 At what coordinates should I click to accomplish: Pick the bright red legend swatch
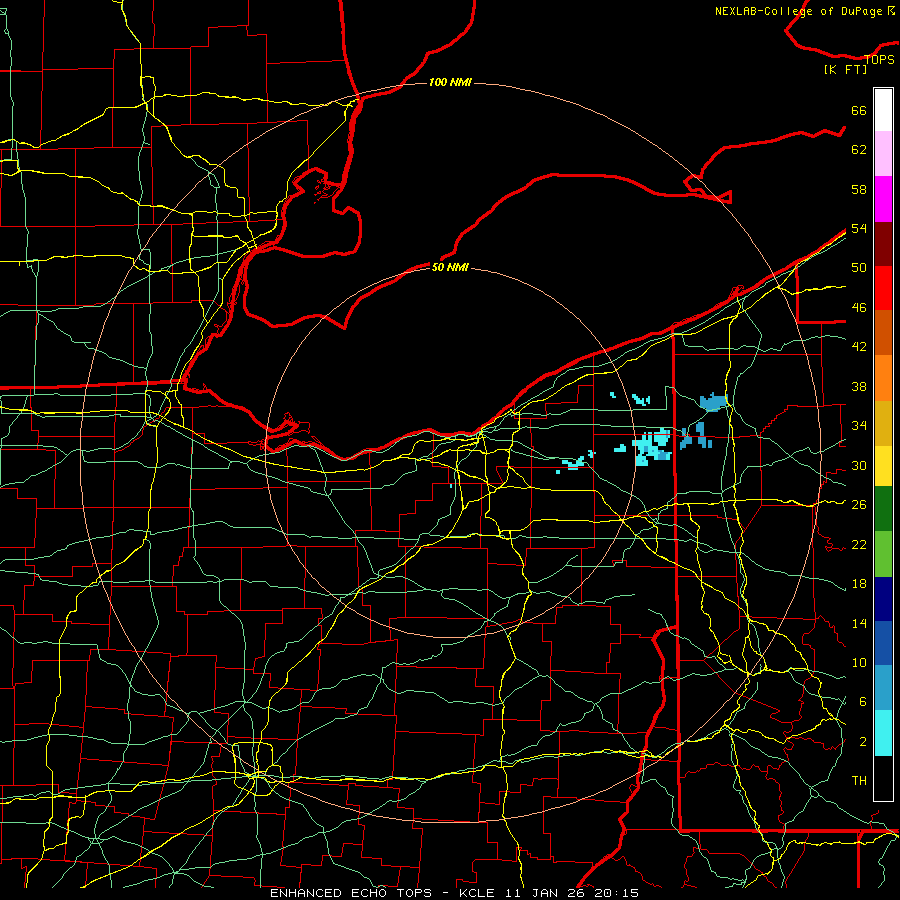pyautogui.click(x=883, y=288)
